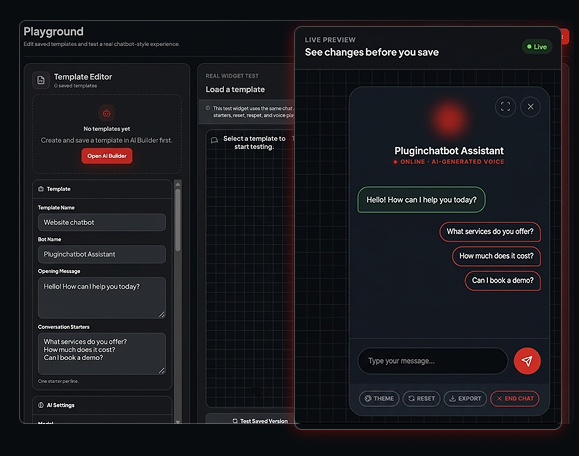Click the 'See changes before you save' heading
579x456 pixels.
372,52
